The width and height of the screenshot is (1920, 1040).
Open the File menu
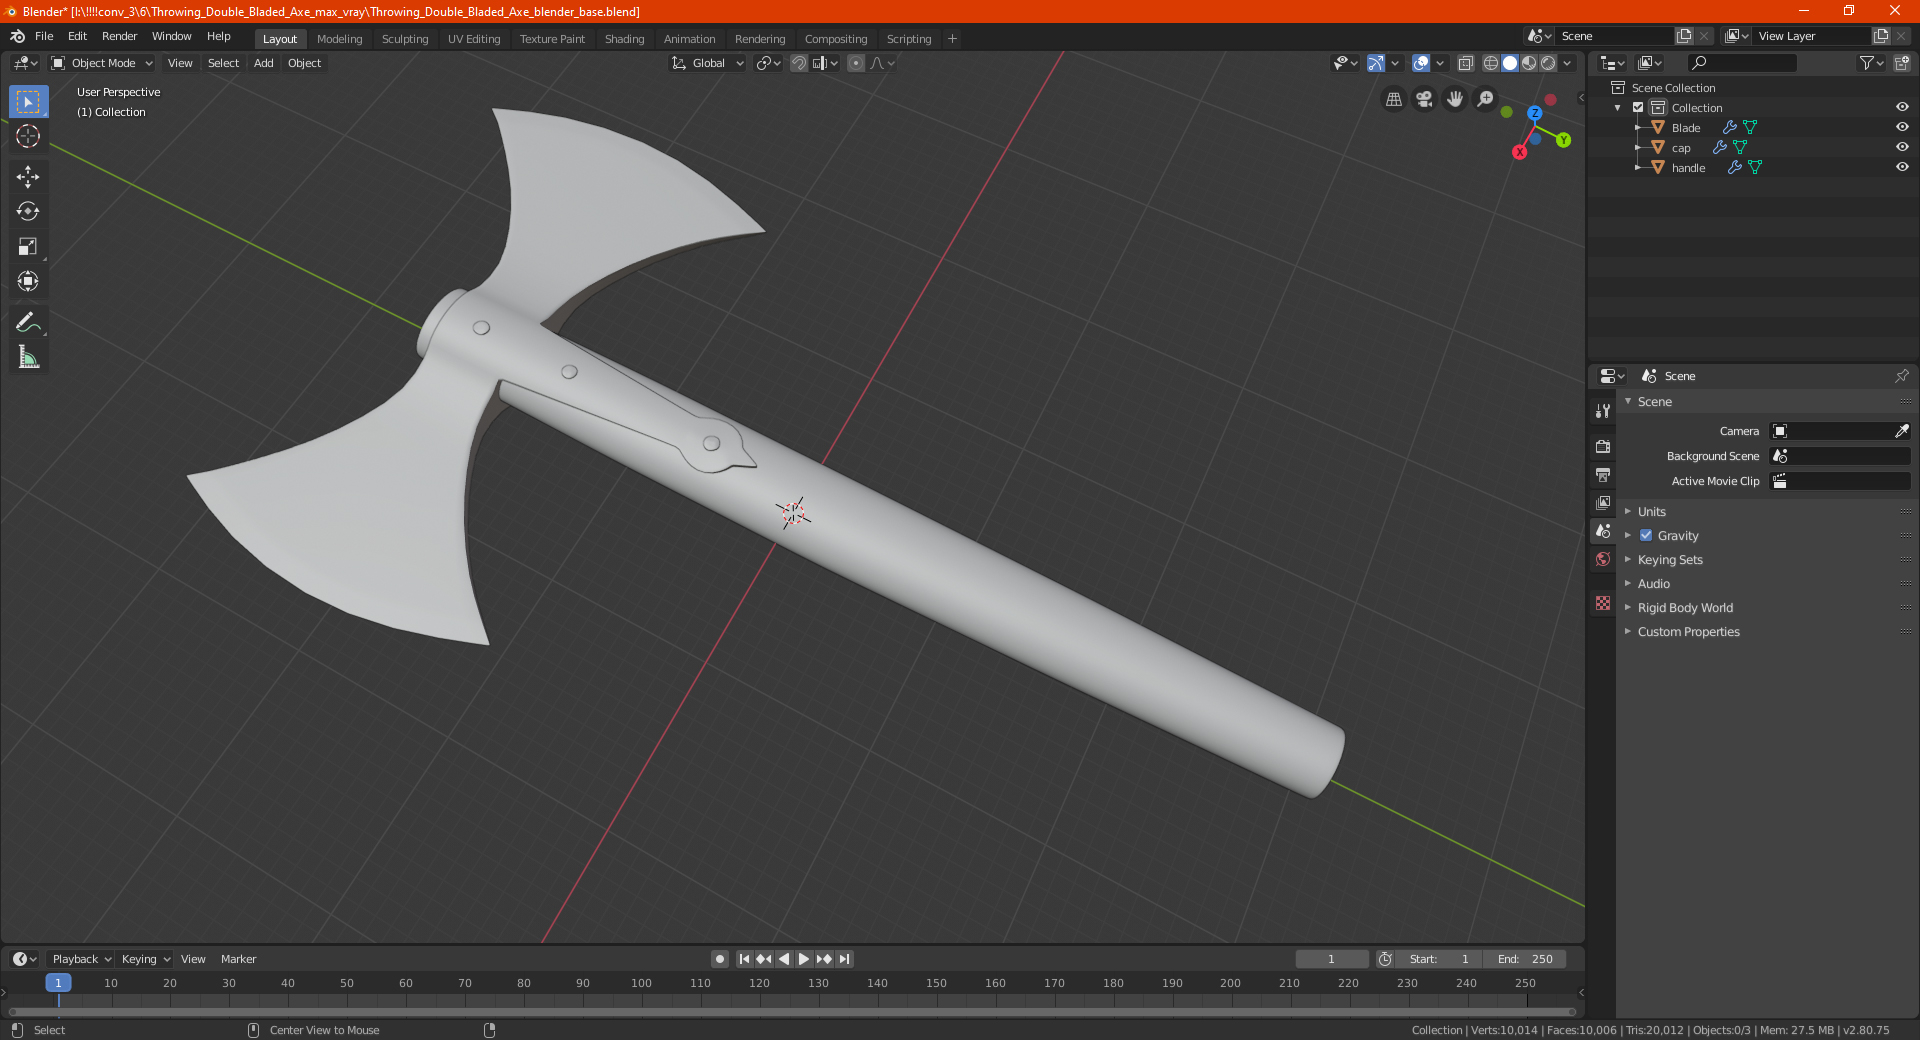[x=44, y=36]
